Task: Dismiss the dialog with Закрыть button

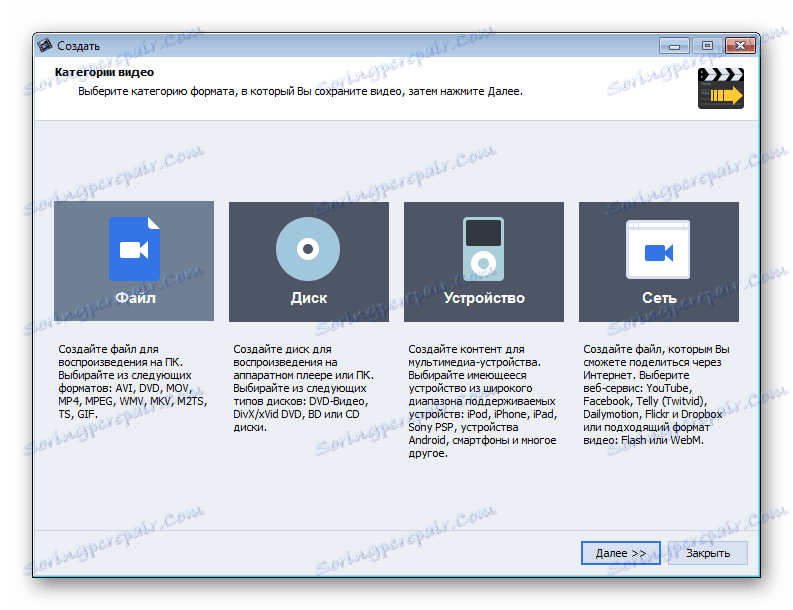Action: tap(708, 553)
